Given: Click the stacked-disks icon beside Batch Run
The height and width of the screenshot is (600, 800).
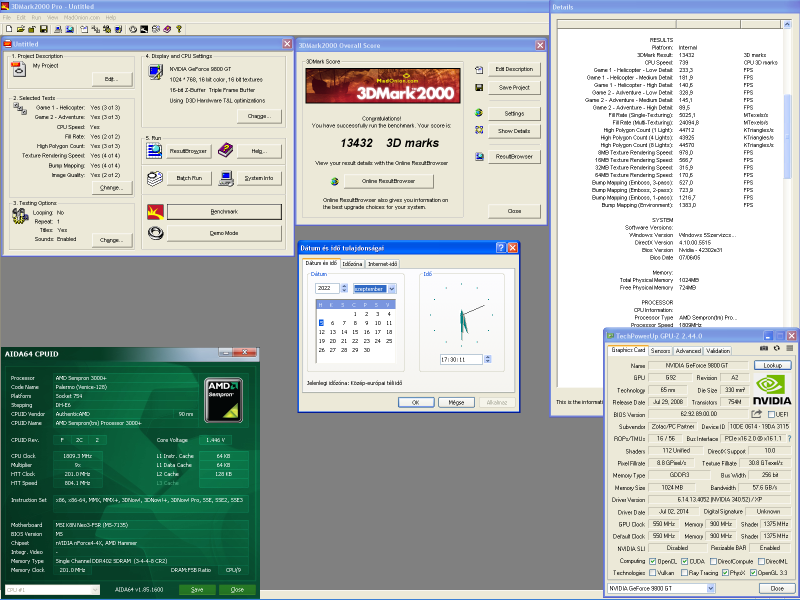Looking at the screenshot, I should click(x=155, y=178).
